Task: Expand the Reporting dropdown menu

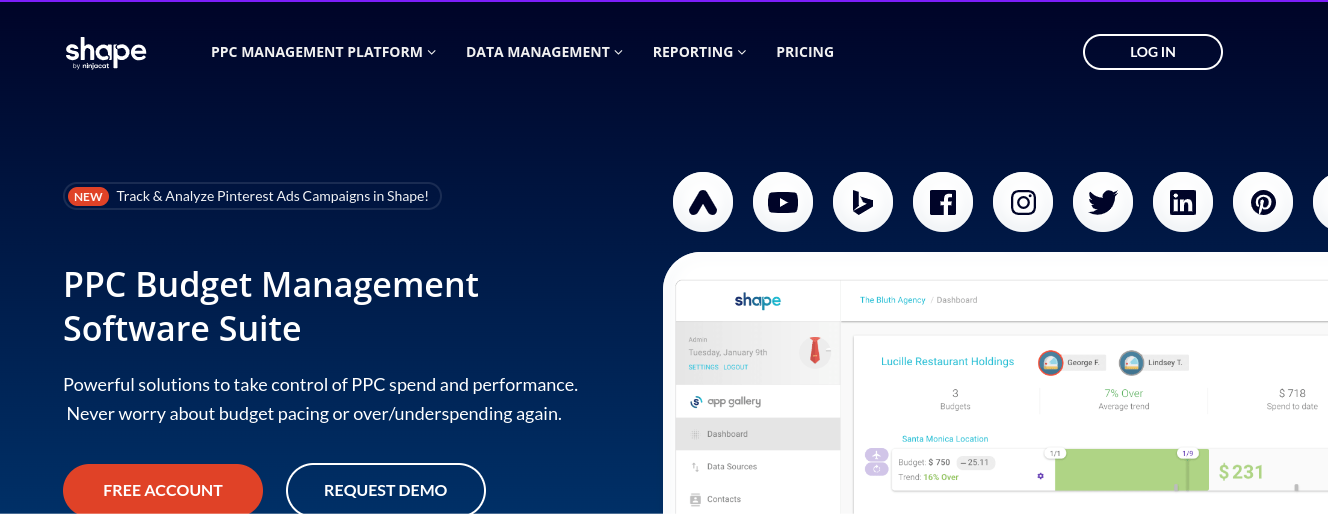Action: [x=699, y=52]
